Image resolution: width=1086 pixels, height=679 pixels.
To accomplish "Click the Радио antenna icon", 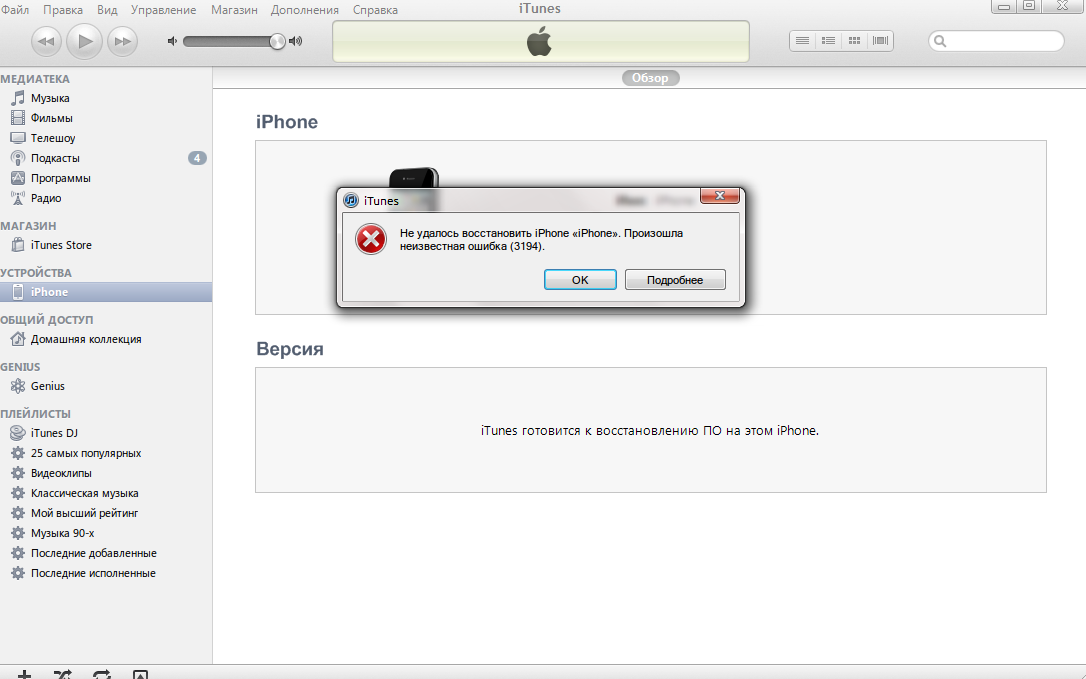I will click(x=18, y=198).
